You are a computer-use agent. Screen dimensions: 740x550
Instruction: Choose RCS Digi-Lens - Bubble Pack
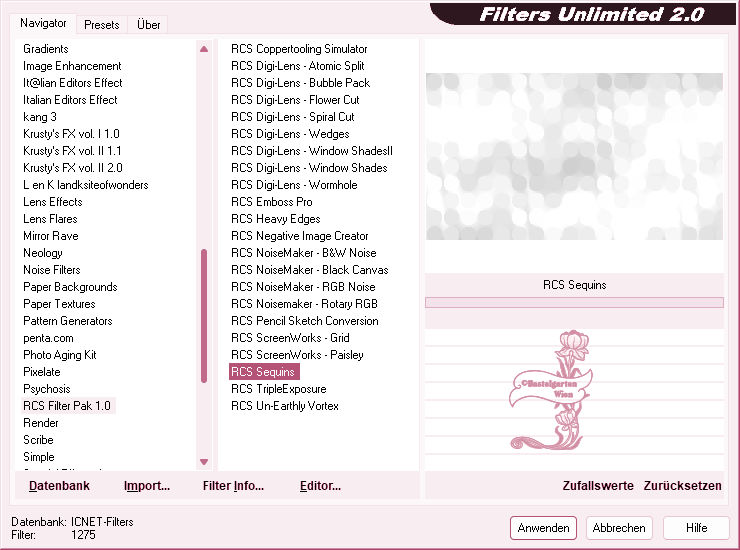(x=300, y=83)
